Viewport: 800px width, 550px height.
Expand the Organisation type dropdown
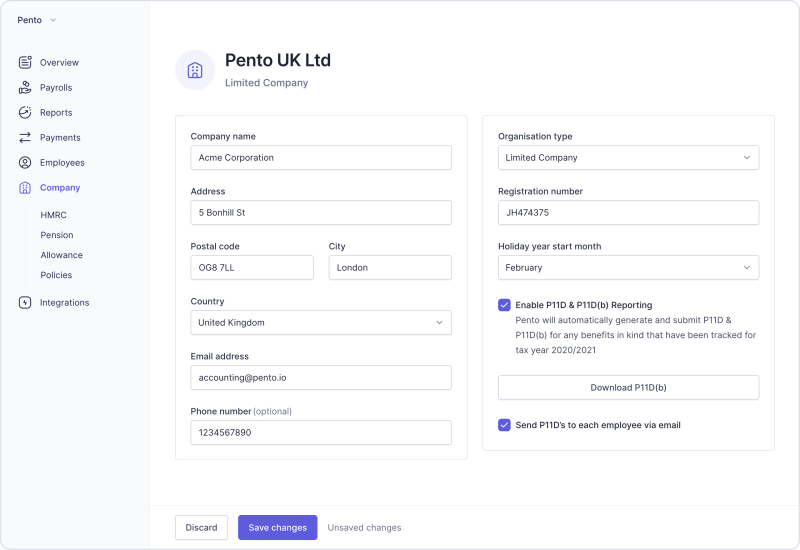628,157
